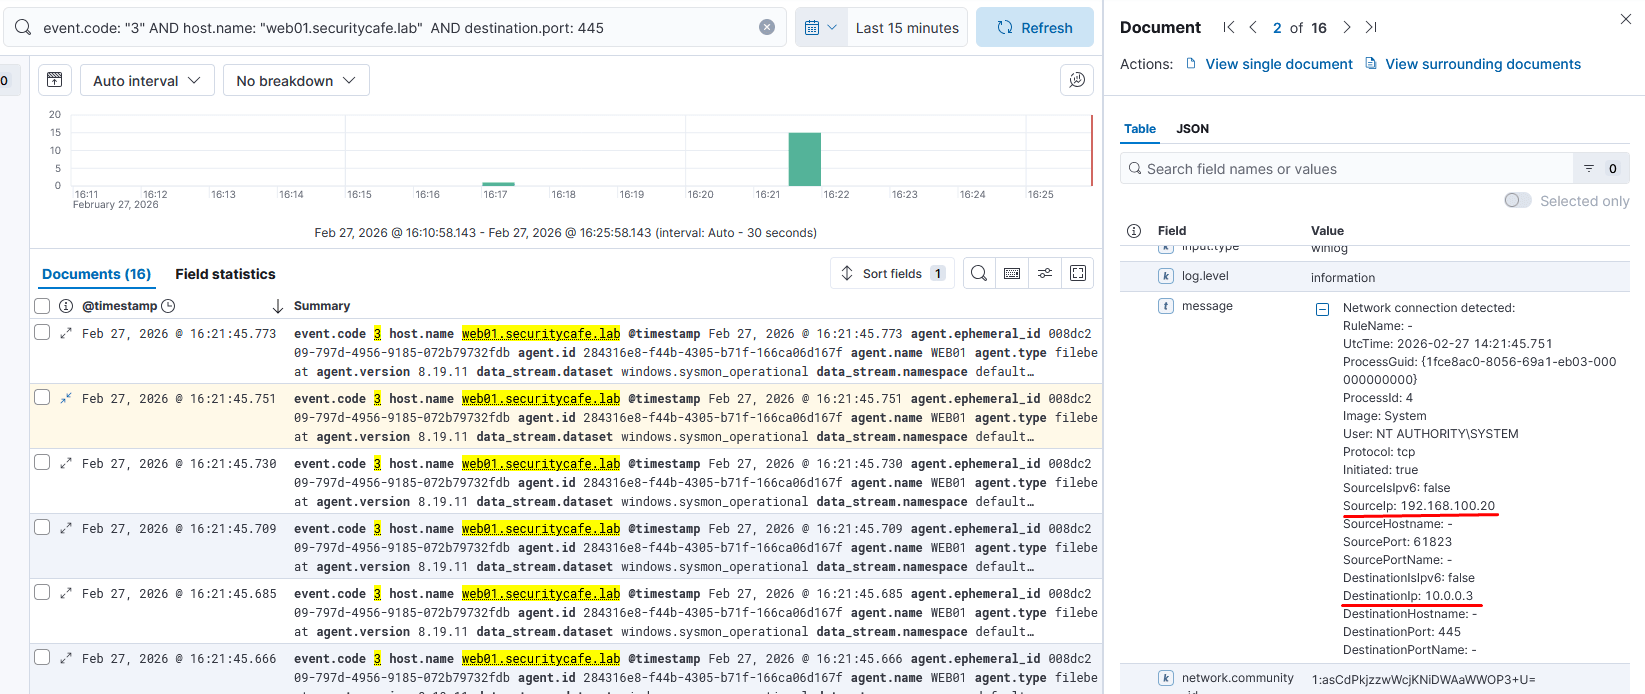Image resolution: width=1645 pixels, height=694 pixels.
Task: Select the Table tab in flyout
Action: tap(1140, 128)
